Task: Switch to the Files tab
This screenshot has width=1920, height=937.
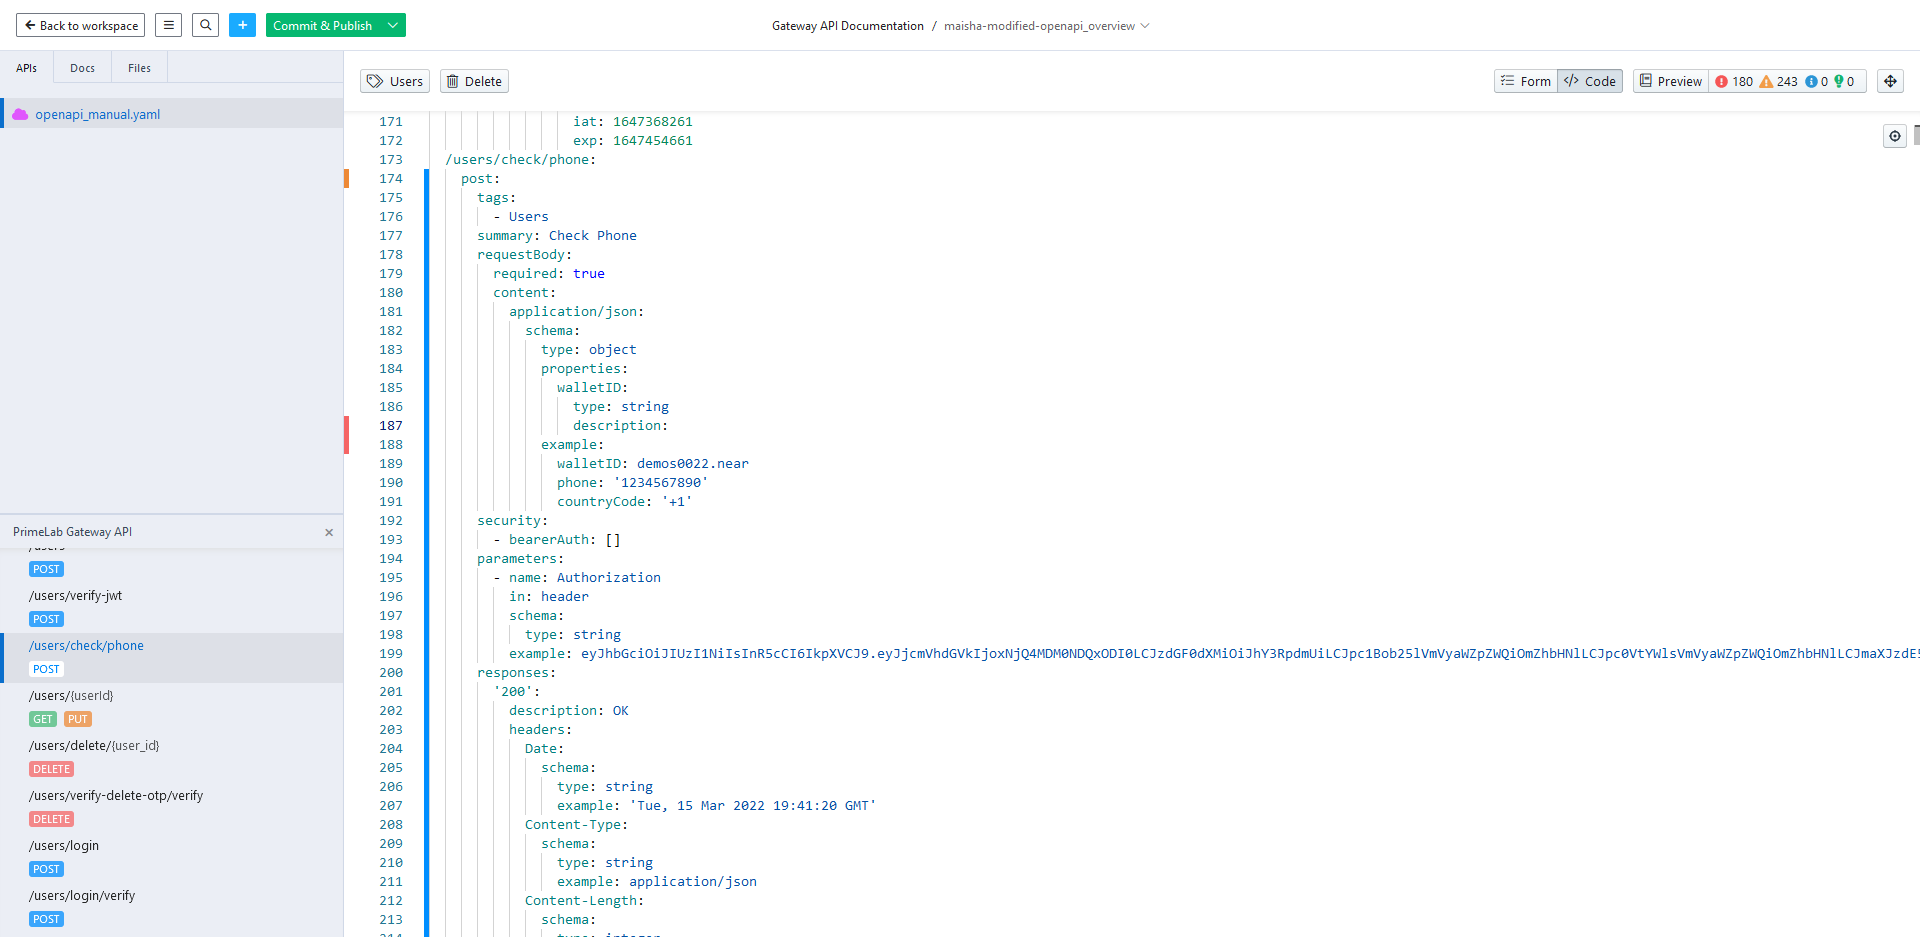Action: pyautogui.click(x=140, y=68)
